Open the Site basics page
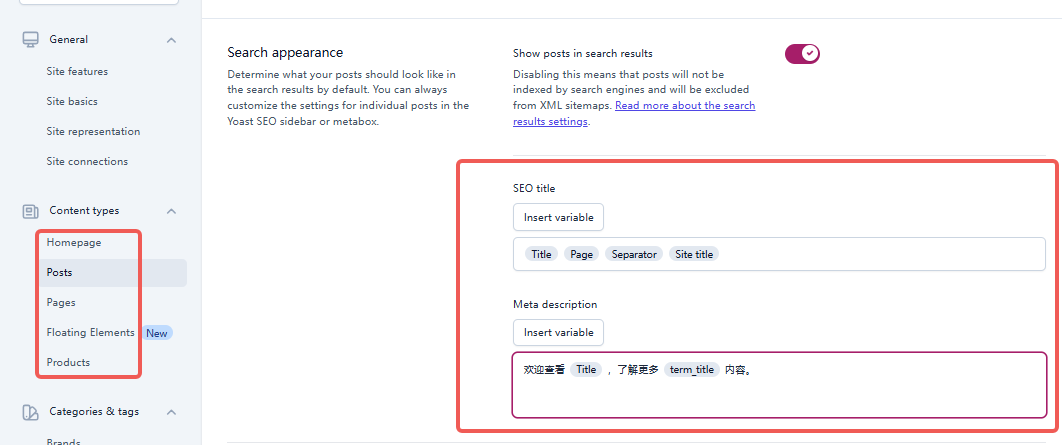The image size is (1062, 445). pos(72,102)
